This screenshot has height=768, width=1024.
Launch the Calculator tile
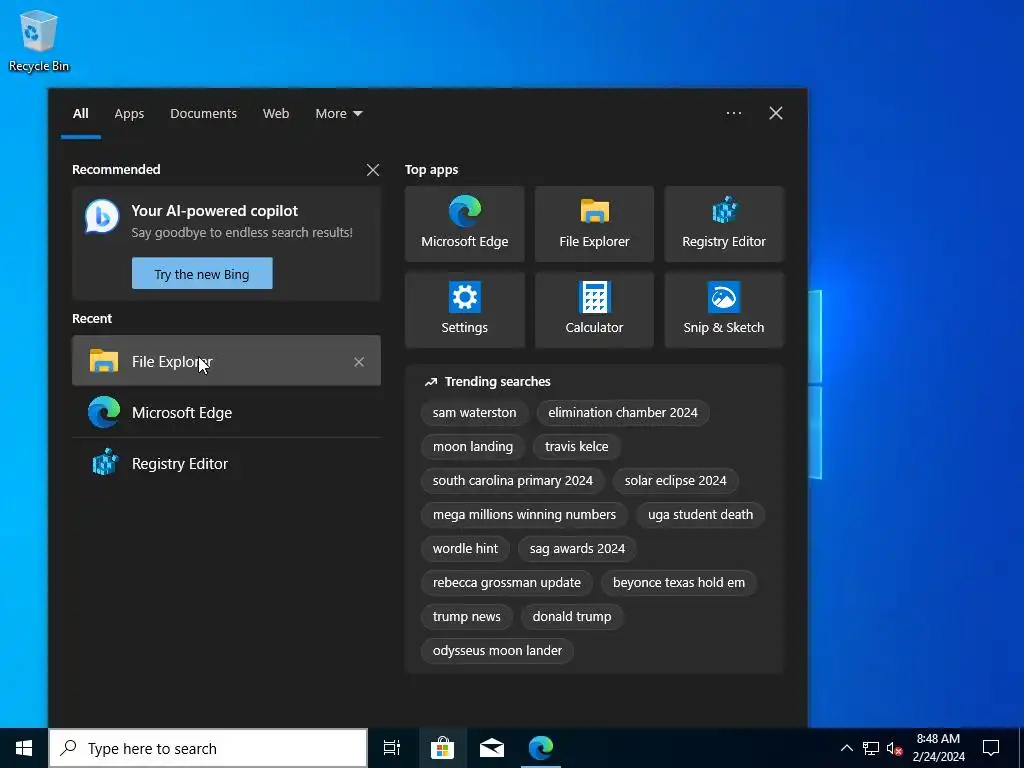[594, 310]
